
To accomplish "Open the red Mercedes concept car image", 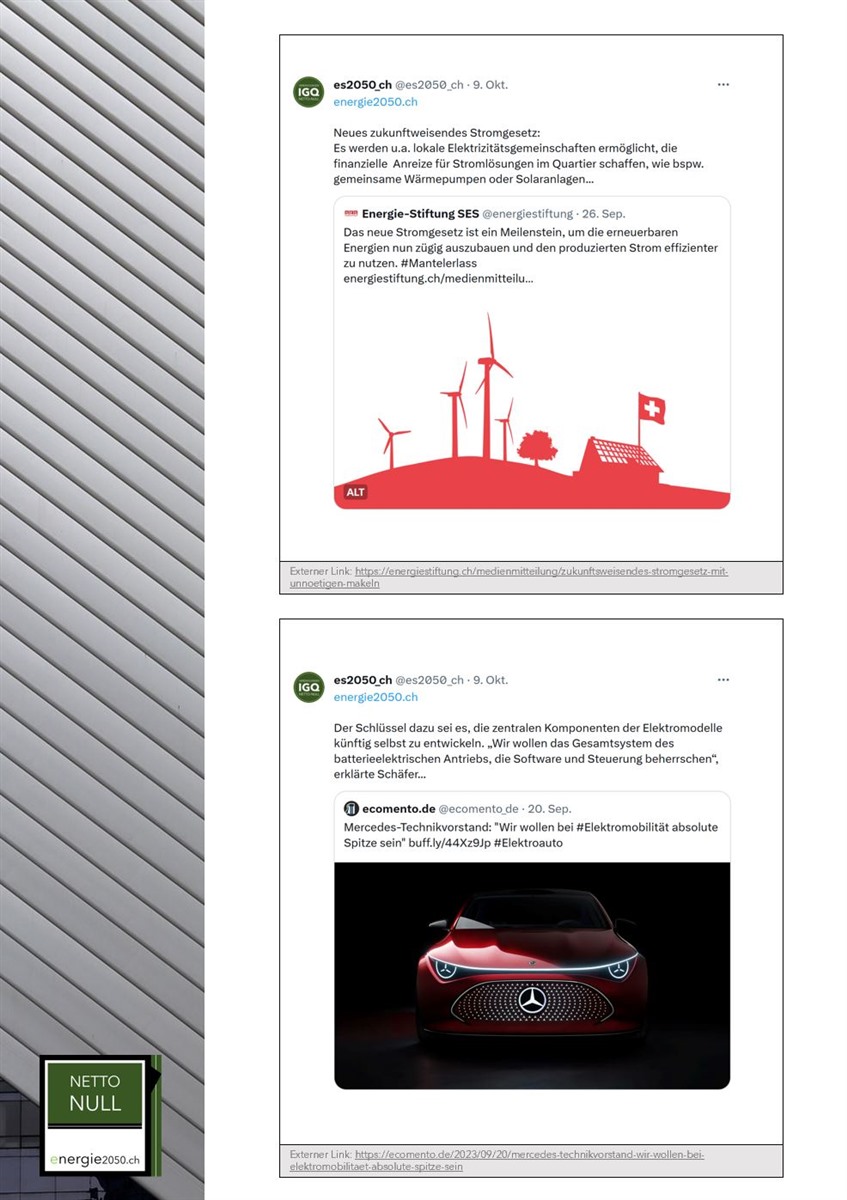I will tap(532, 975).
